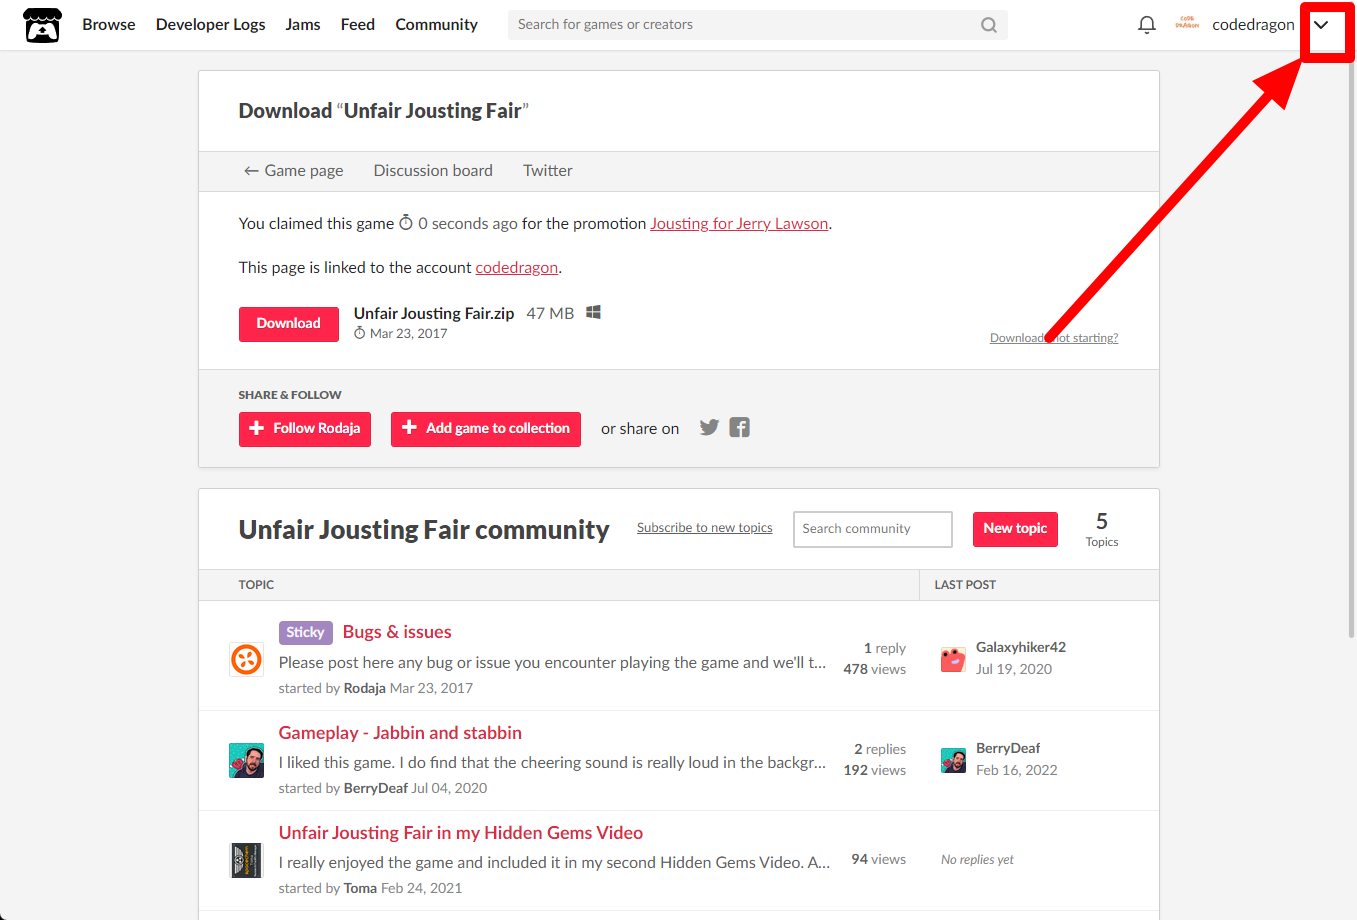This screenshot has height=920, width=1357.
Task: Open the Twitter tab link
Action: (548, 171)
